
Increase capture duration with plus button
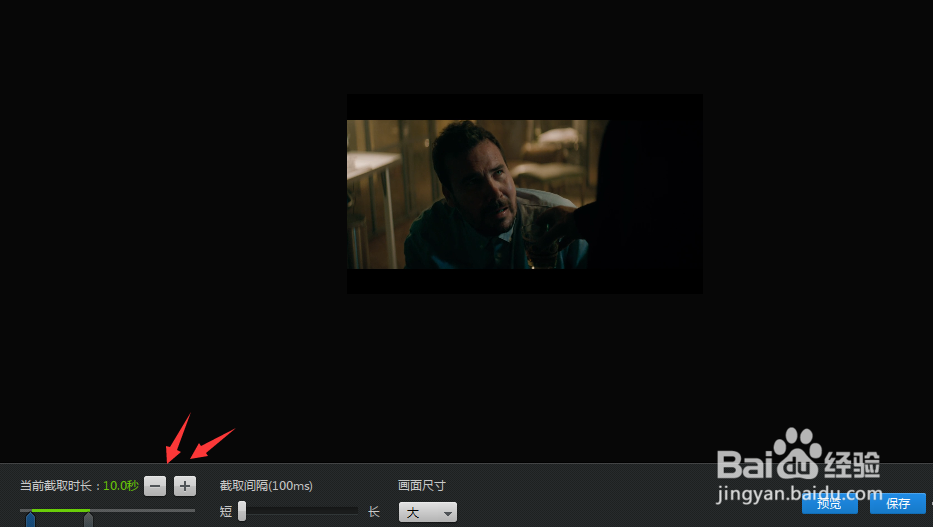click(184, 486)
